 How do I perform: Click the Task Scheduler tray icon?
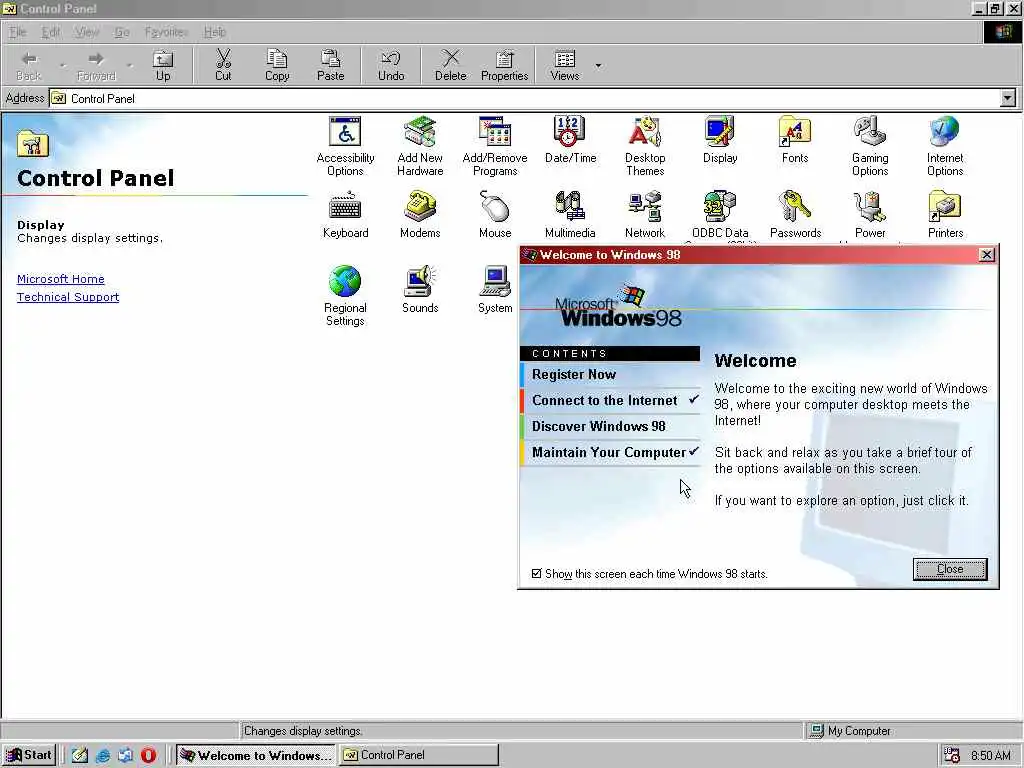(952, 756)
